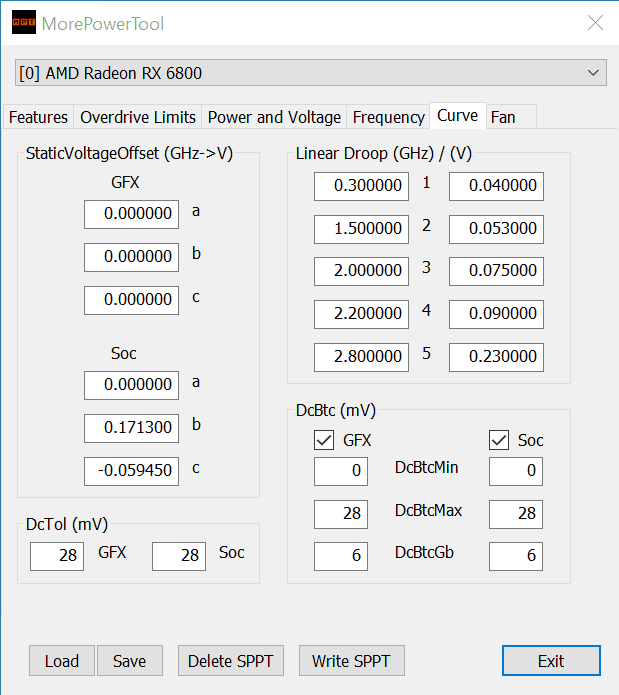Click the DcBtcMax label text

pos(428,511)
